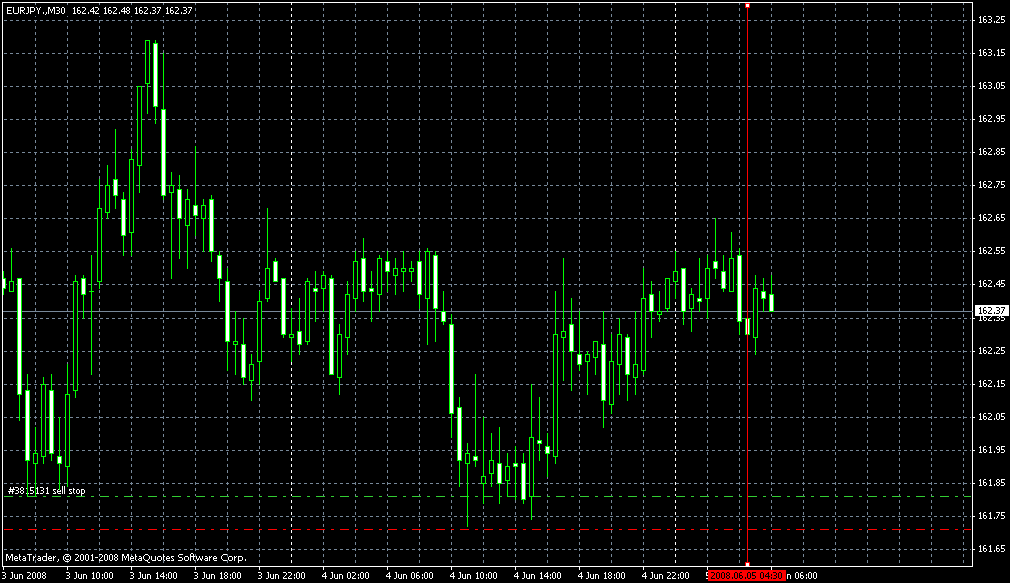Click the 161.85 price scale label
The width and height of the screenshot is (1010, 583).
pos(991,483)
